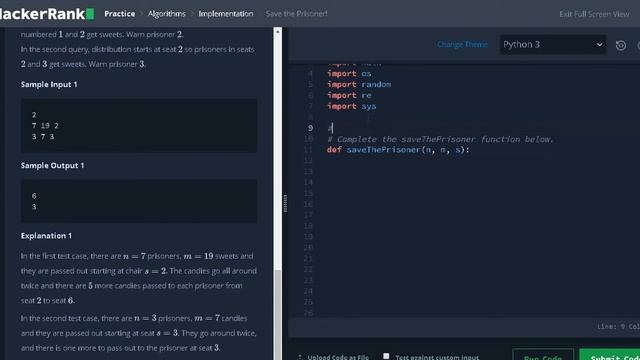The height and width of the screenshot is (360, 640).
Task: Click '7 19 2' in sample input
Action: [45, 126]
